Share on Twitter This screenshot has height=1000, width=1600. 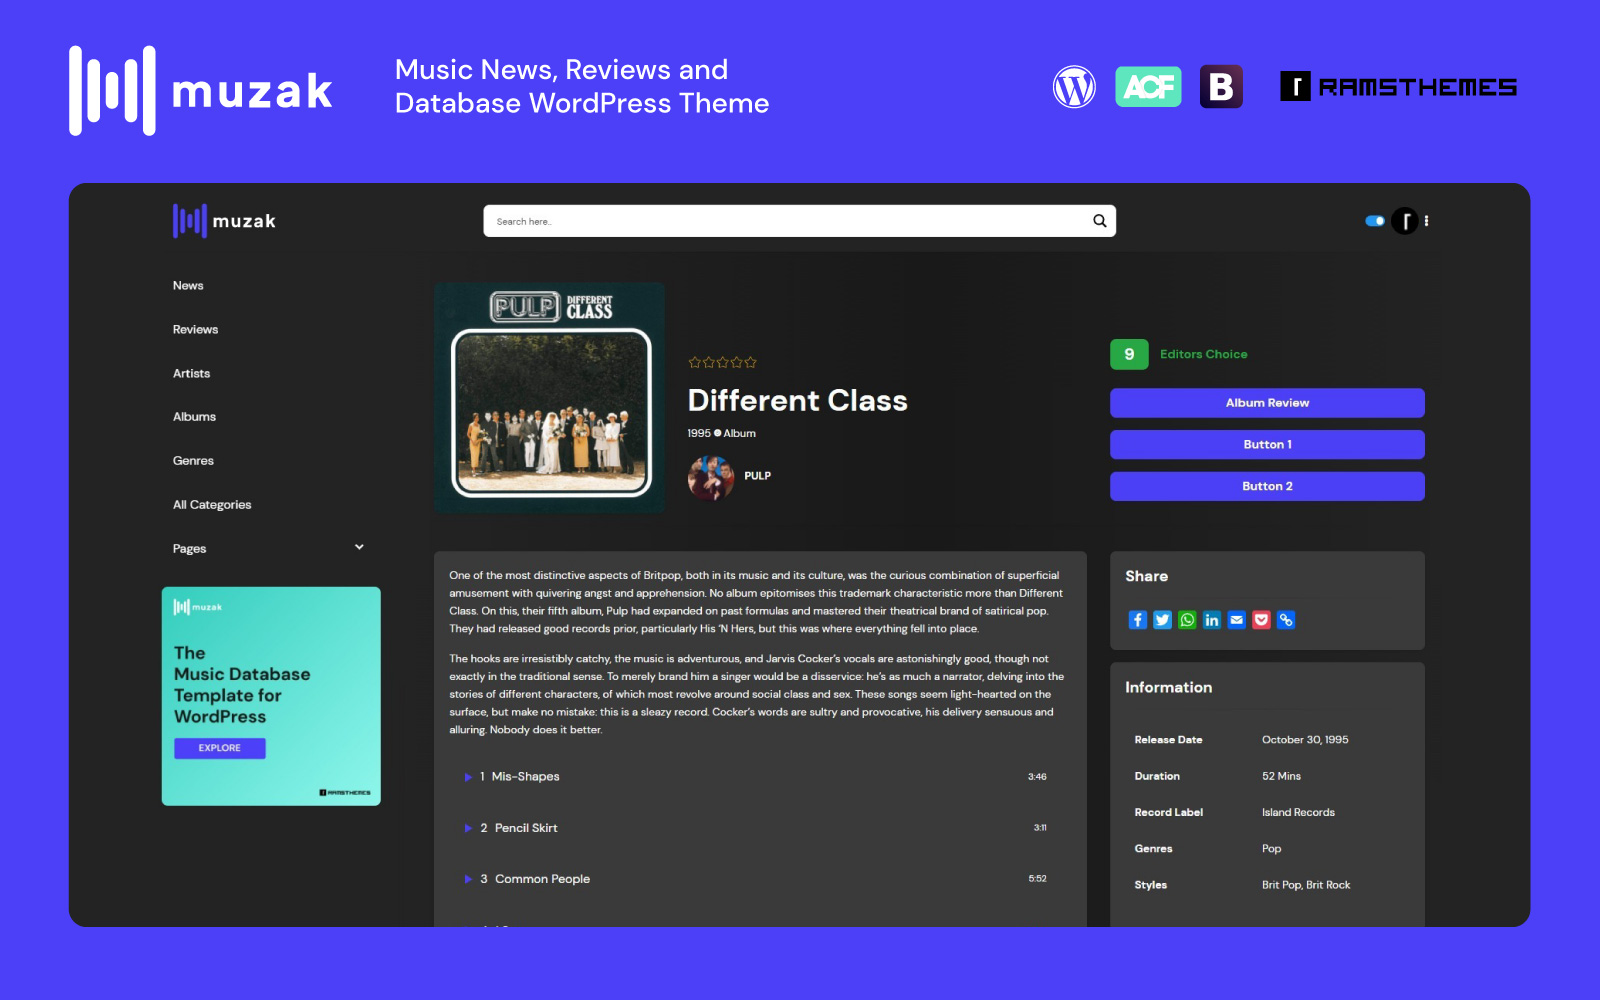pos(1162,620)
